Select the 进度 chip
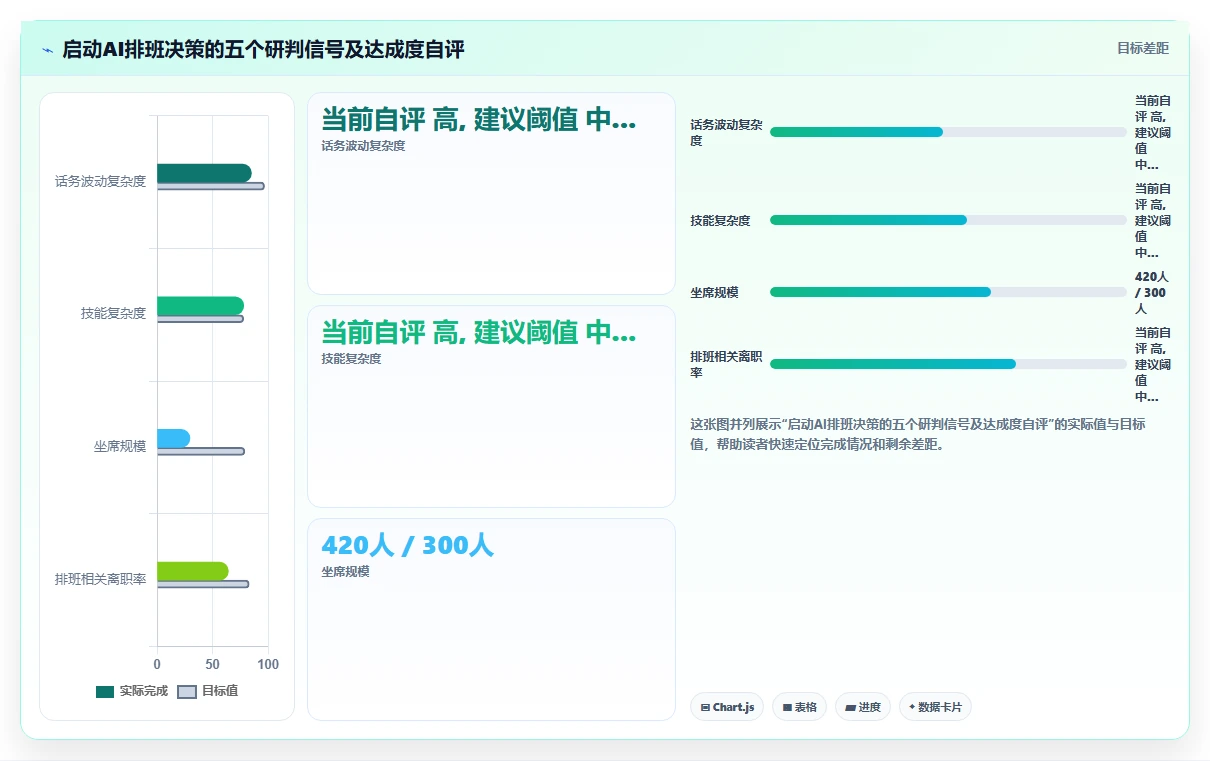This screenshot has width=1210, height=761. [863, 707]
